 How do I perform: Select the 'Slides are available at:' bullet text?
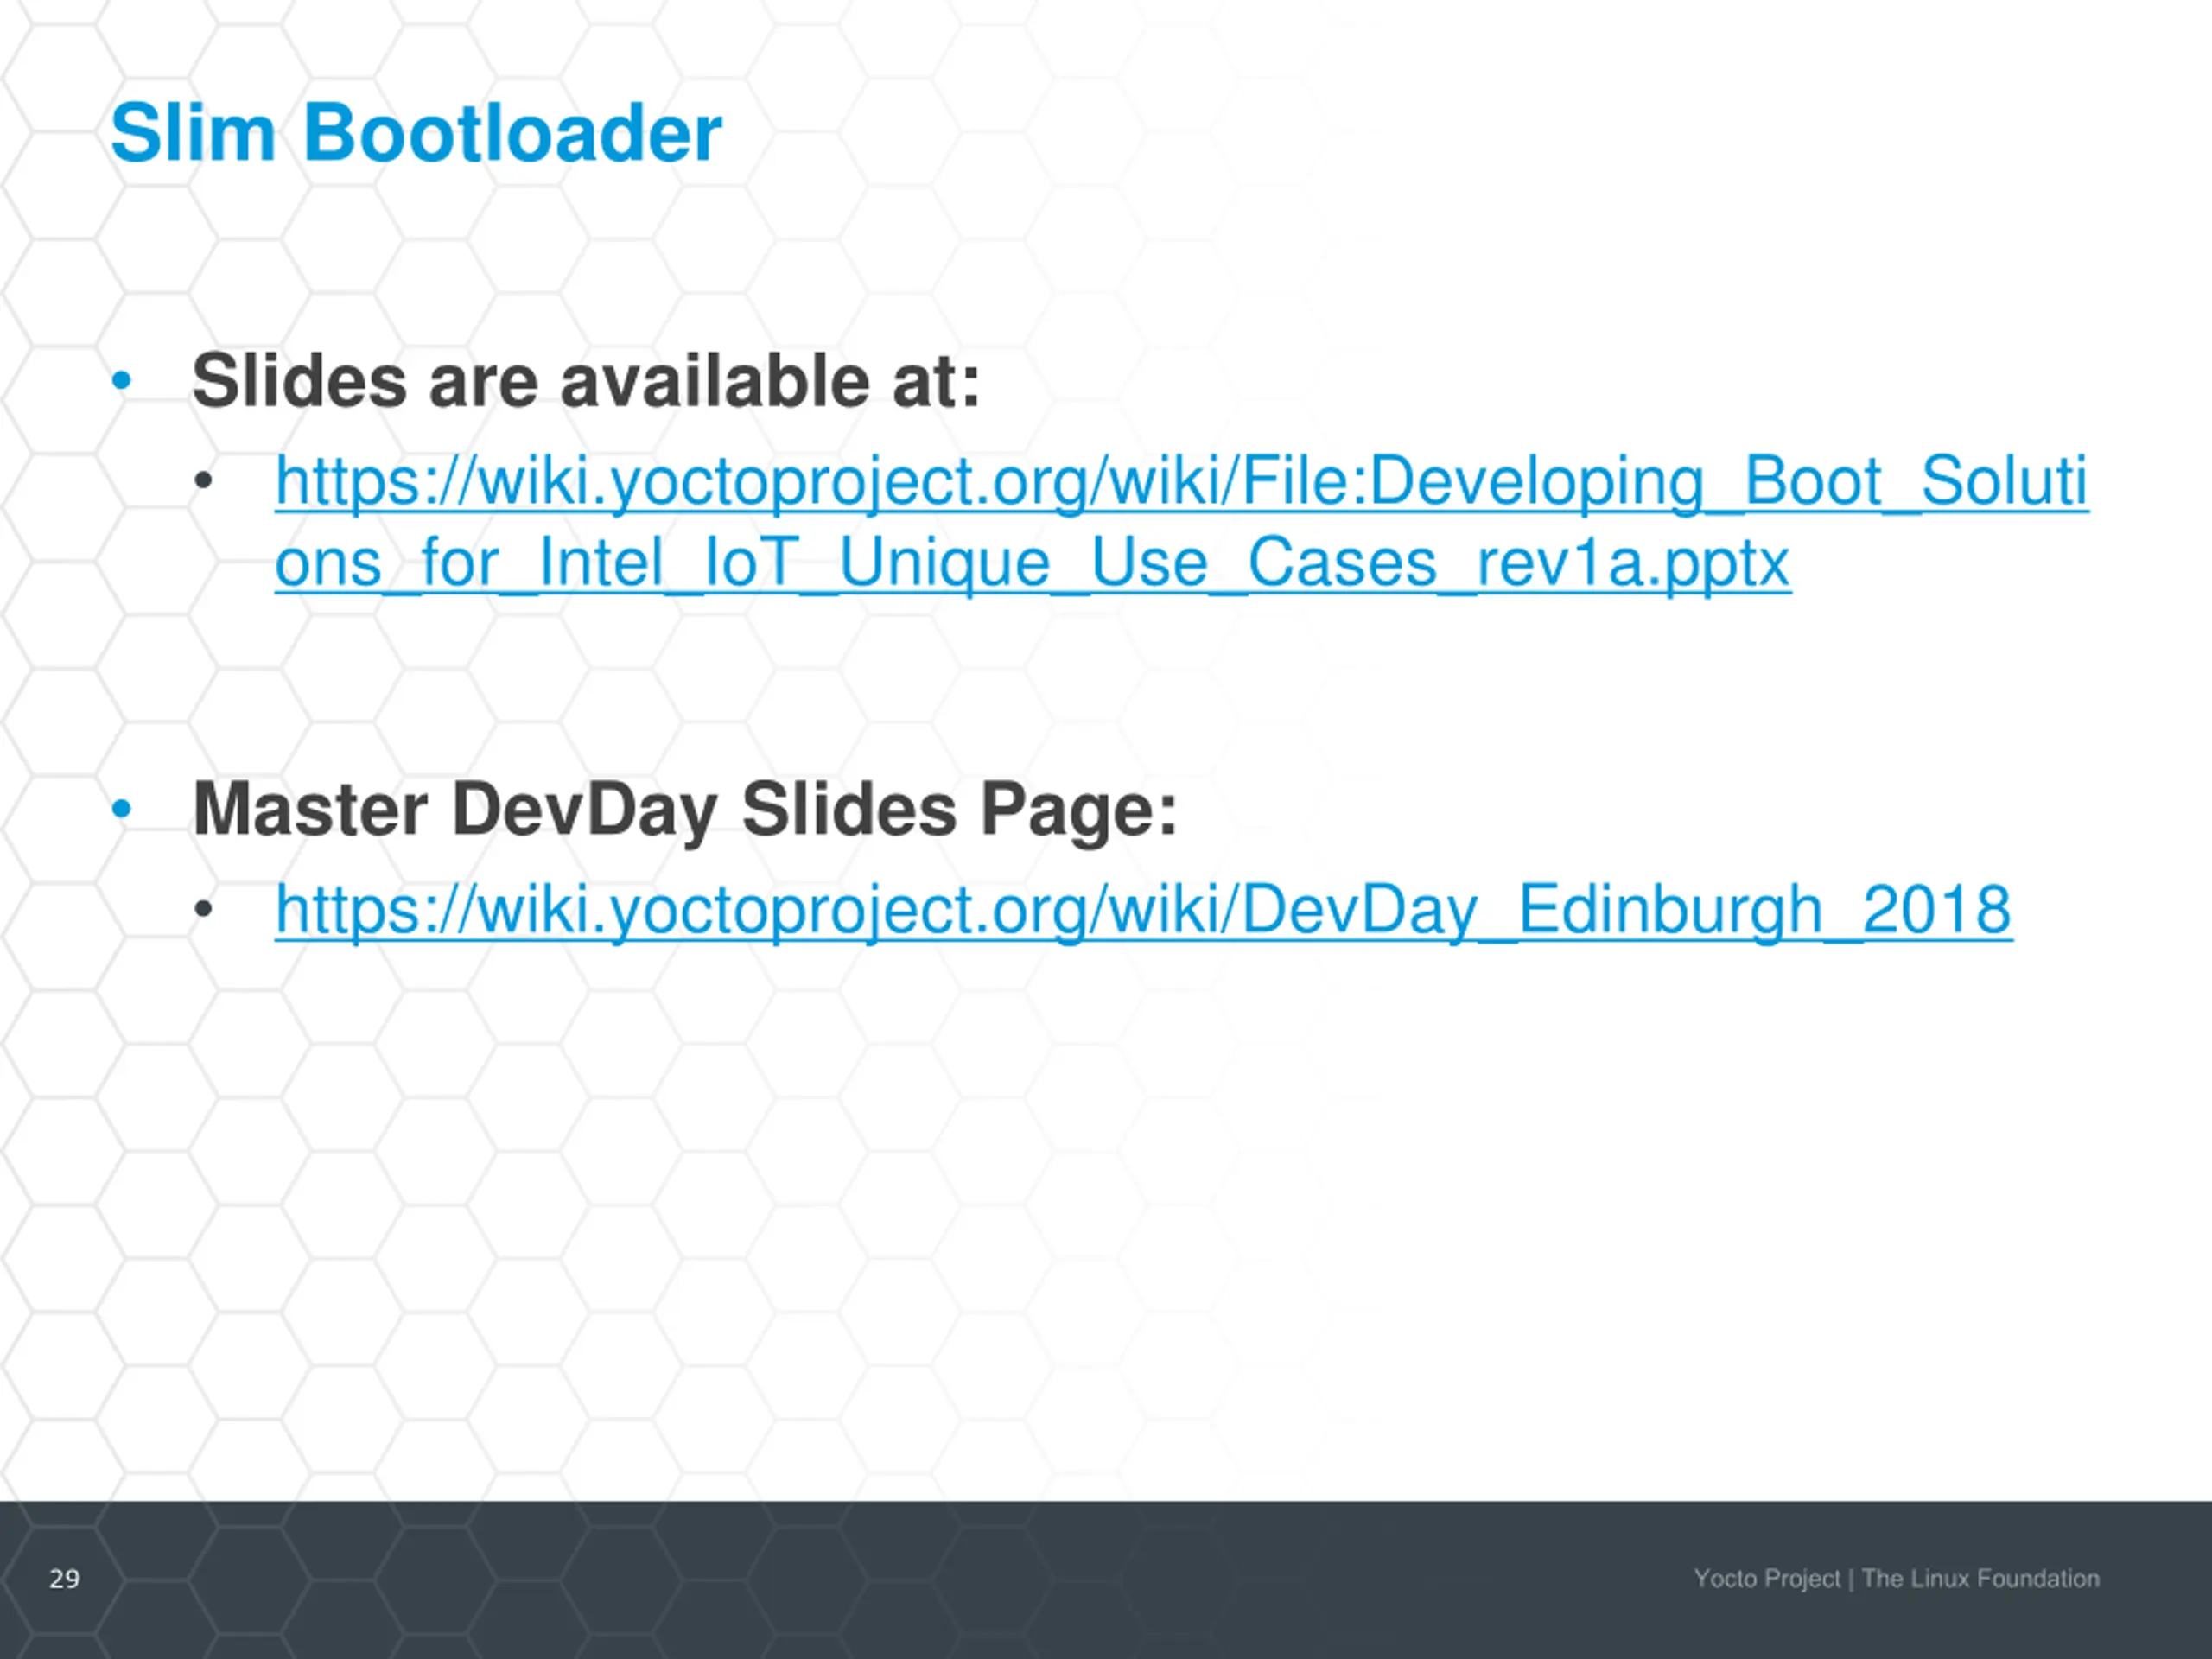coord(586,381)
